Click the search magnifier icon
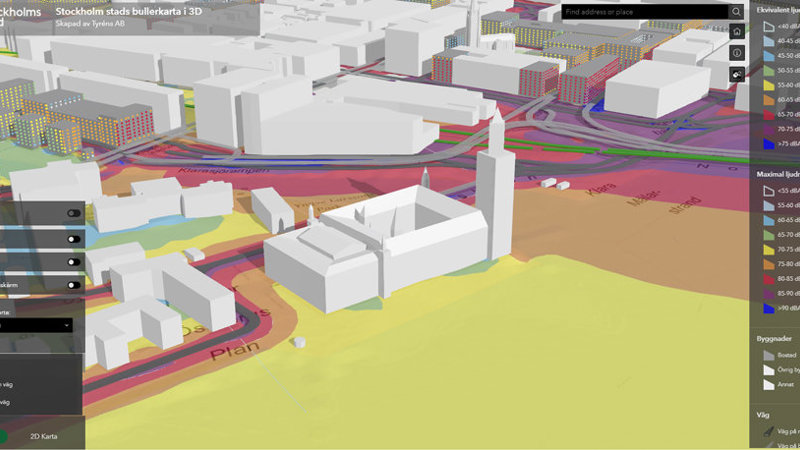Screen dimensions: 800x450 click(736, 12)
